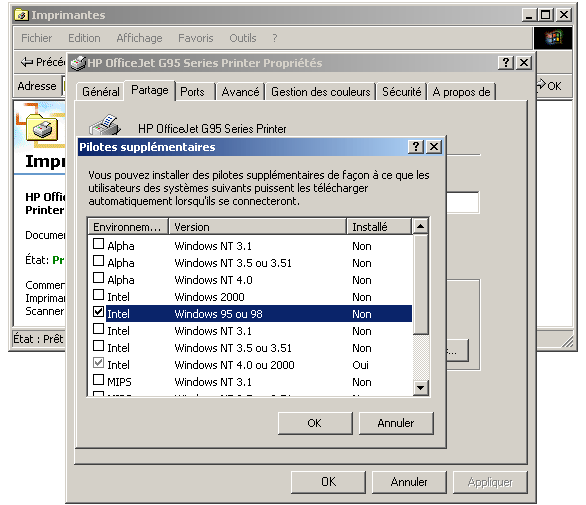Select the Windows NT 3.5 ou 3.51 Alpha row text
The height and width of the screenshot is (505, 586).
pos(233,263)
